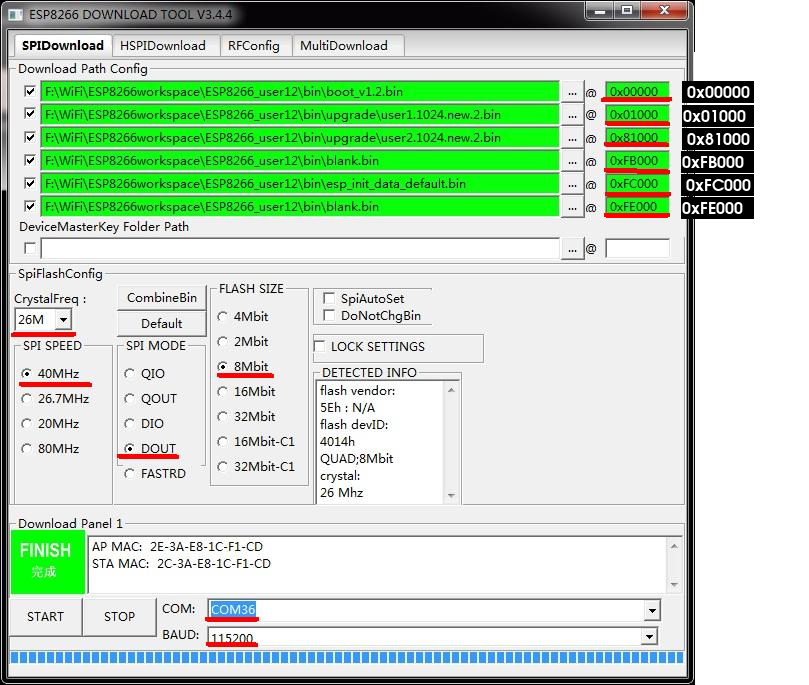The image size is (809, 685).
Task: Click the MAC log scrollbar up arrow
Action: pyautogui.click(x=674, y=546)
